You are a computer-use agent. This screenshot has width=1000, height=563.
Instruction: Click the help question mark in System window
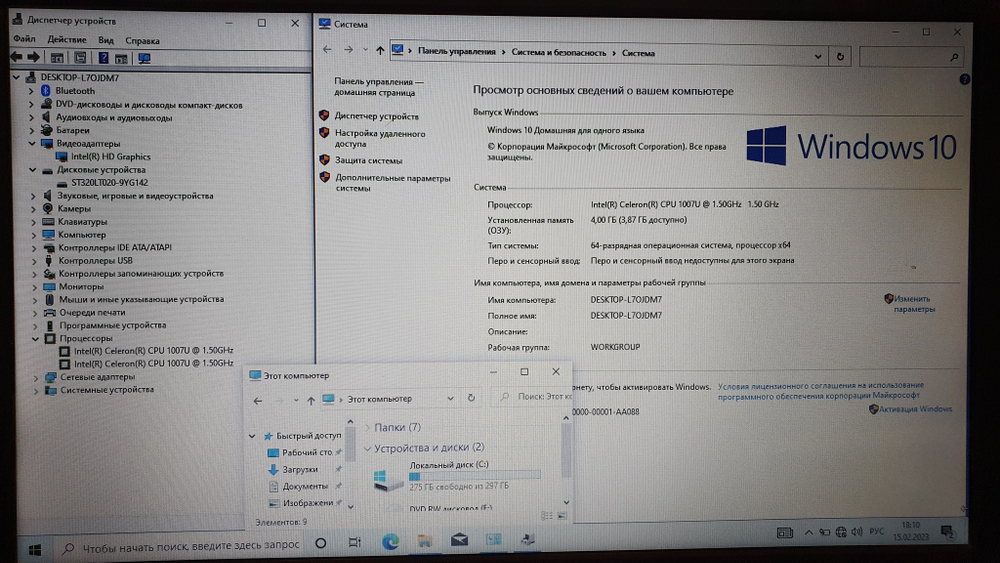[x=964, y=80]
